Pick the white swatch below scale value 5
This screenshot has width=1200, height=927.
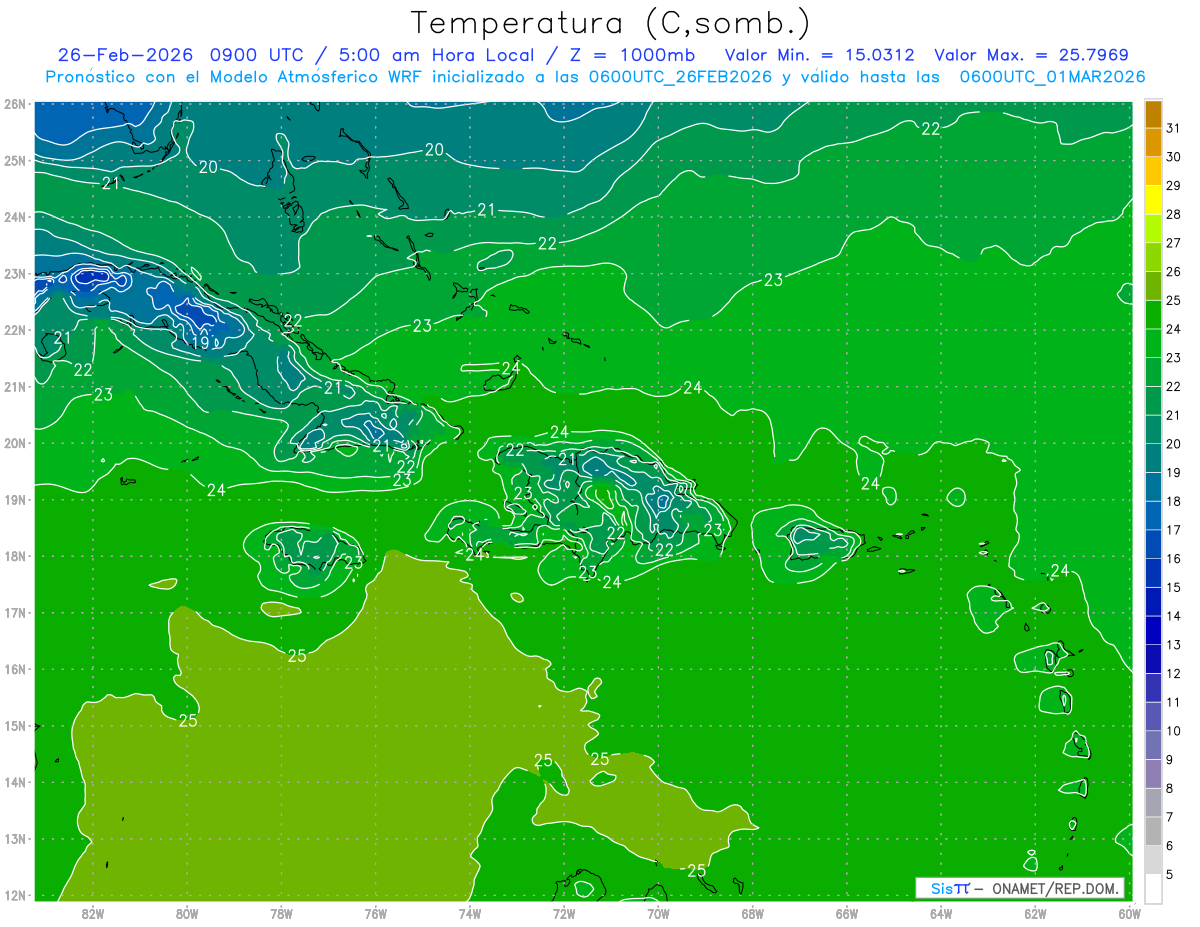pos(1154,888)
